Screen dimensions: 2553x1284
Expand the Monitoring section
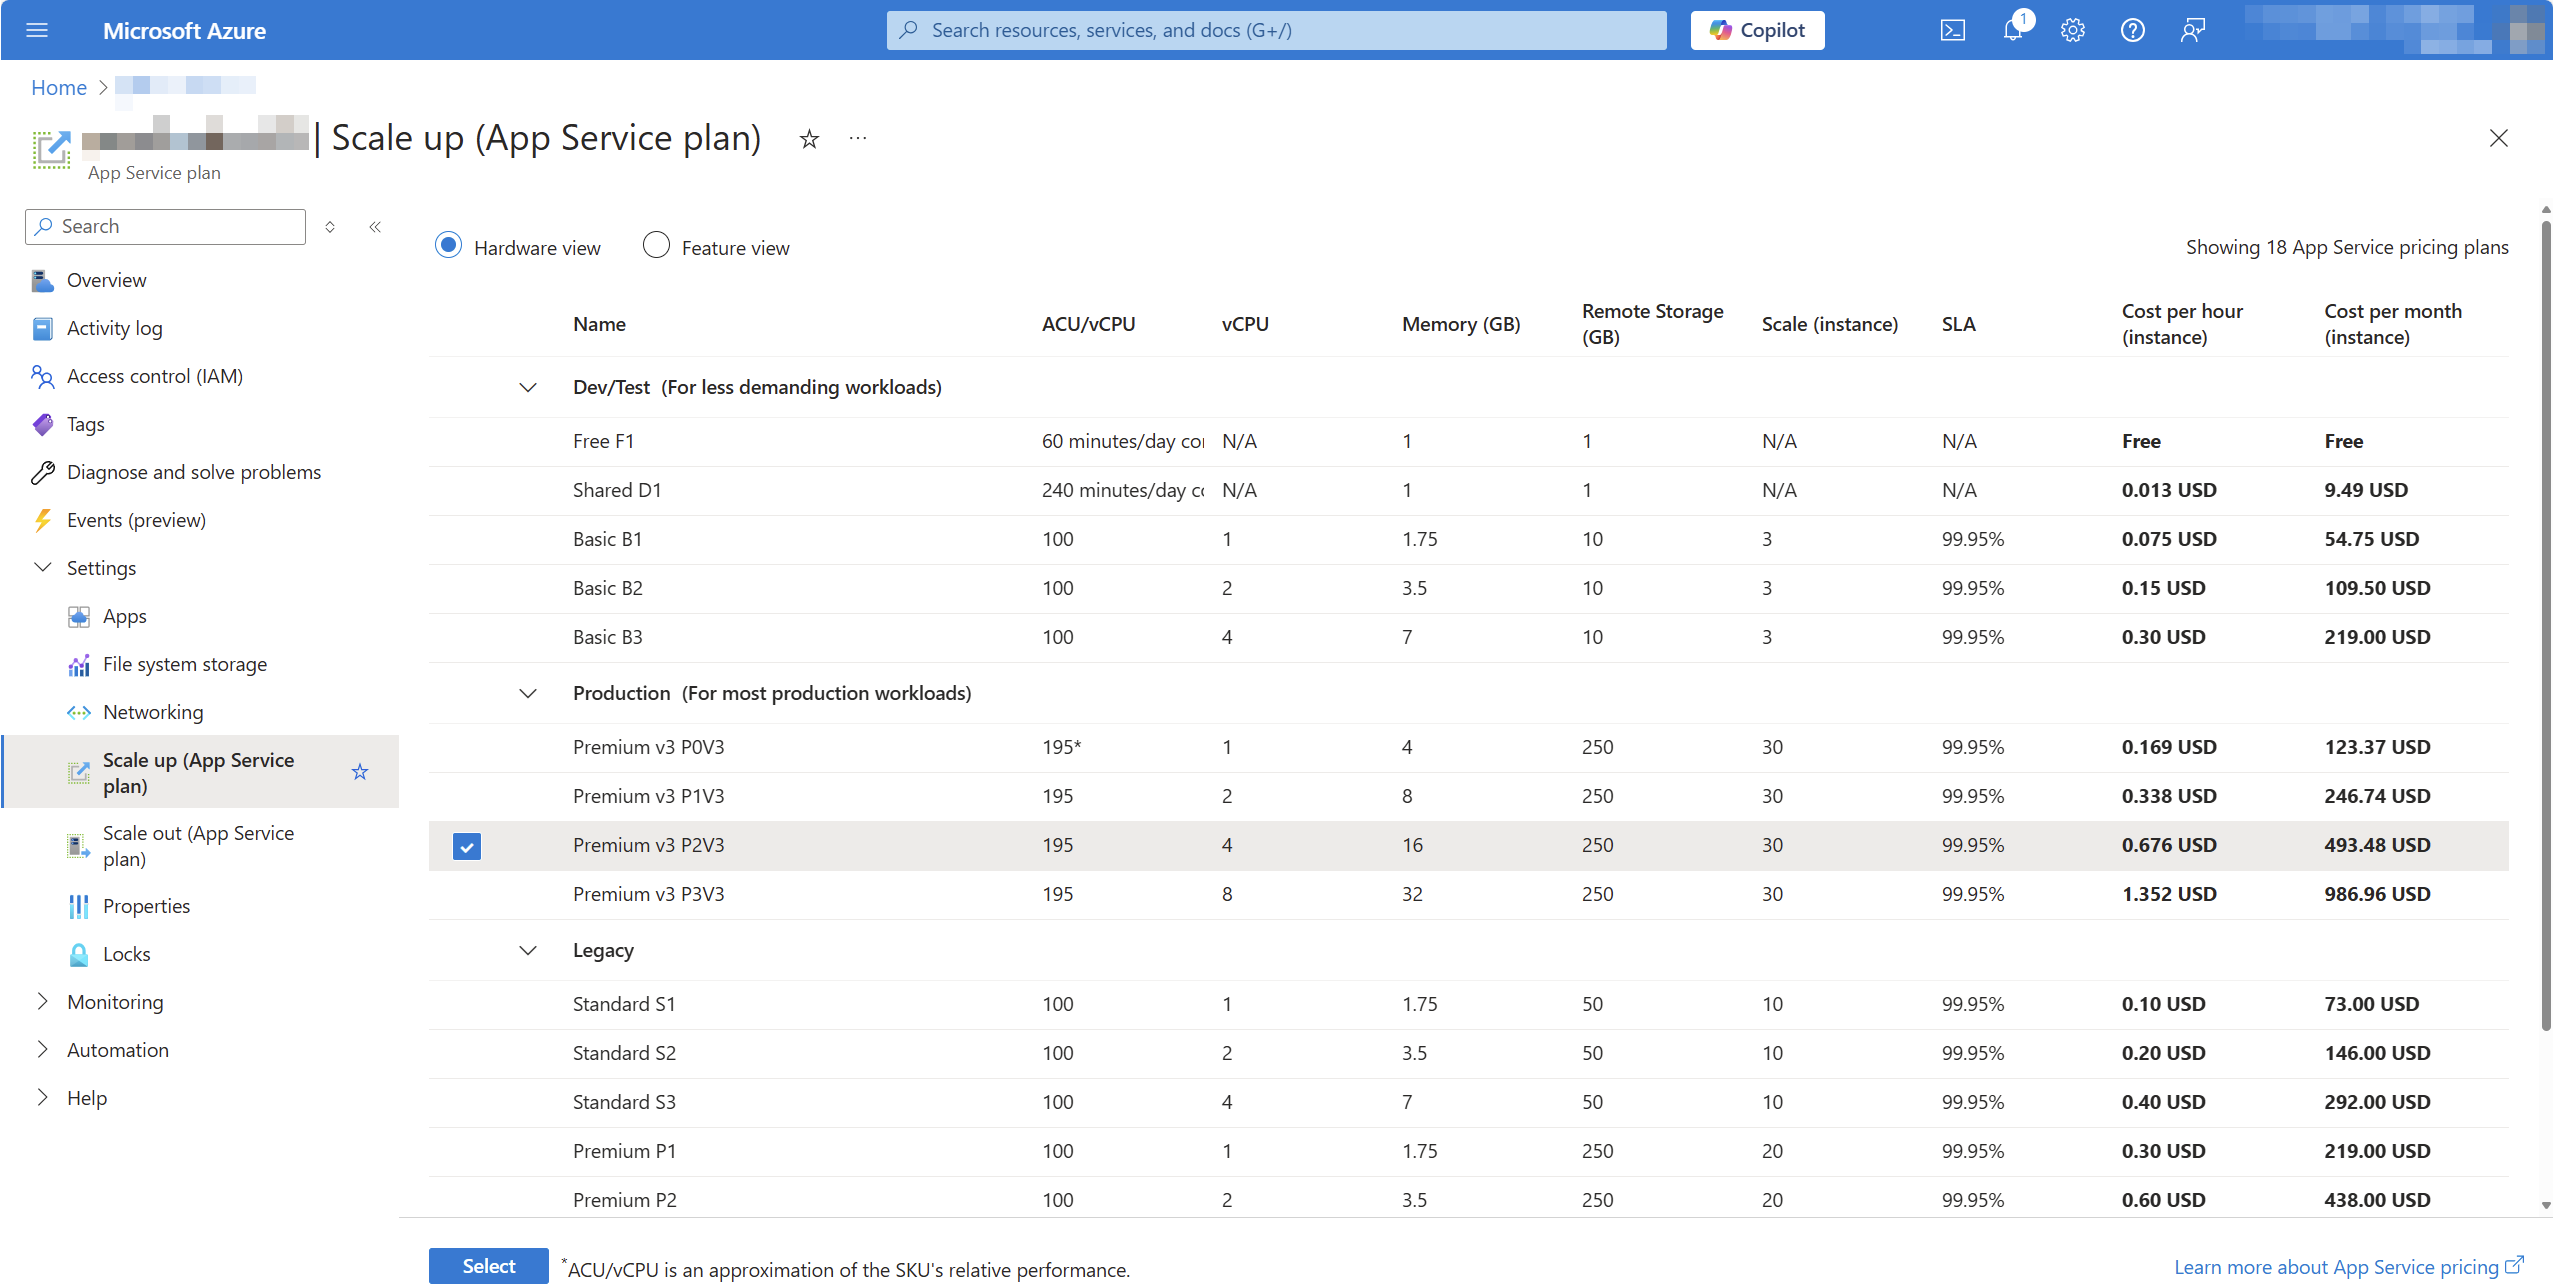coord(42,1002)
